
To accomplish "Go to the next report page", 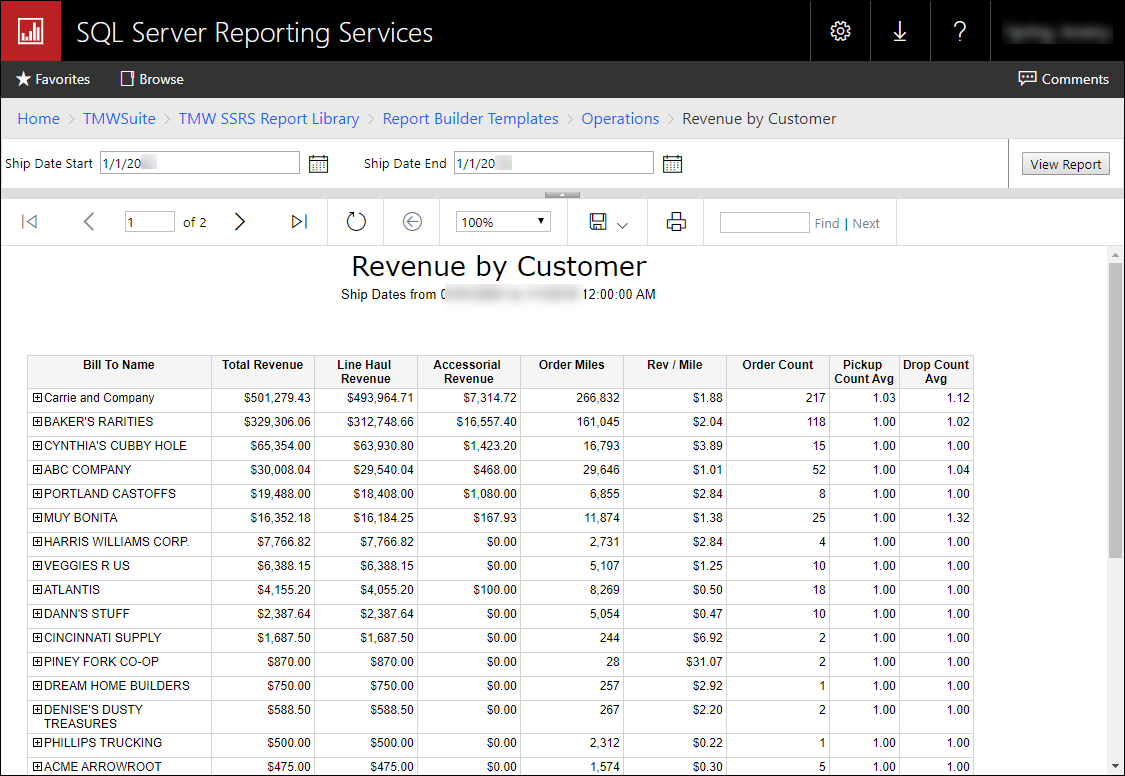I will tap(240, 222).
